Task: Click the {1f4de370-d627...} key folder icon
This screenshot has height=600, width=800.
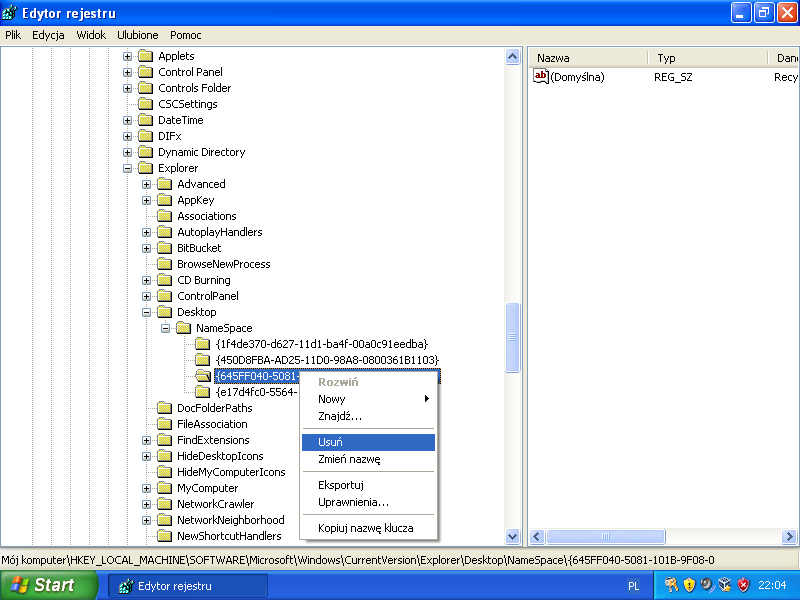Action: click(203, 344)
